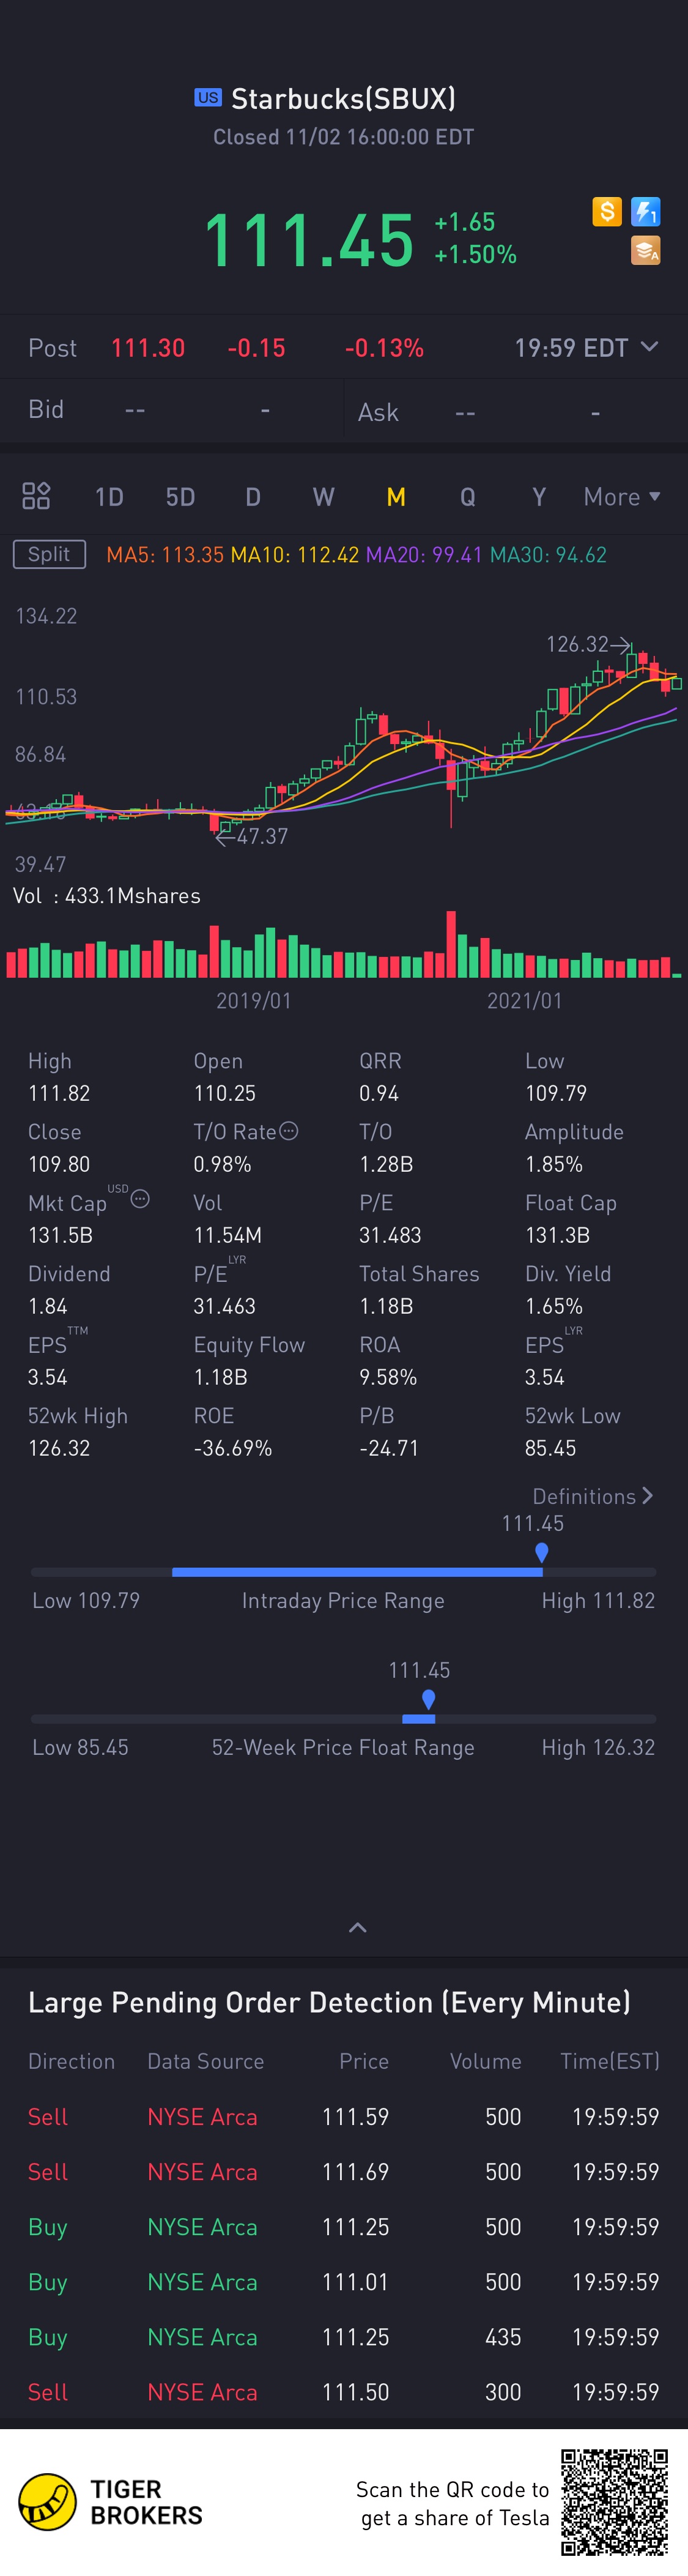Collapse the details with the up chevron
Image resolution: width=688 pixels, height=2576 pixels.
click(357, 1927)
